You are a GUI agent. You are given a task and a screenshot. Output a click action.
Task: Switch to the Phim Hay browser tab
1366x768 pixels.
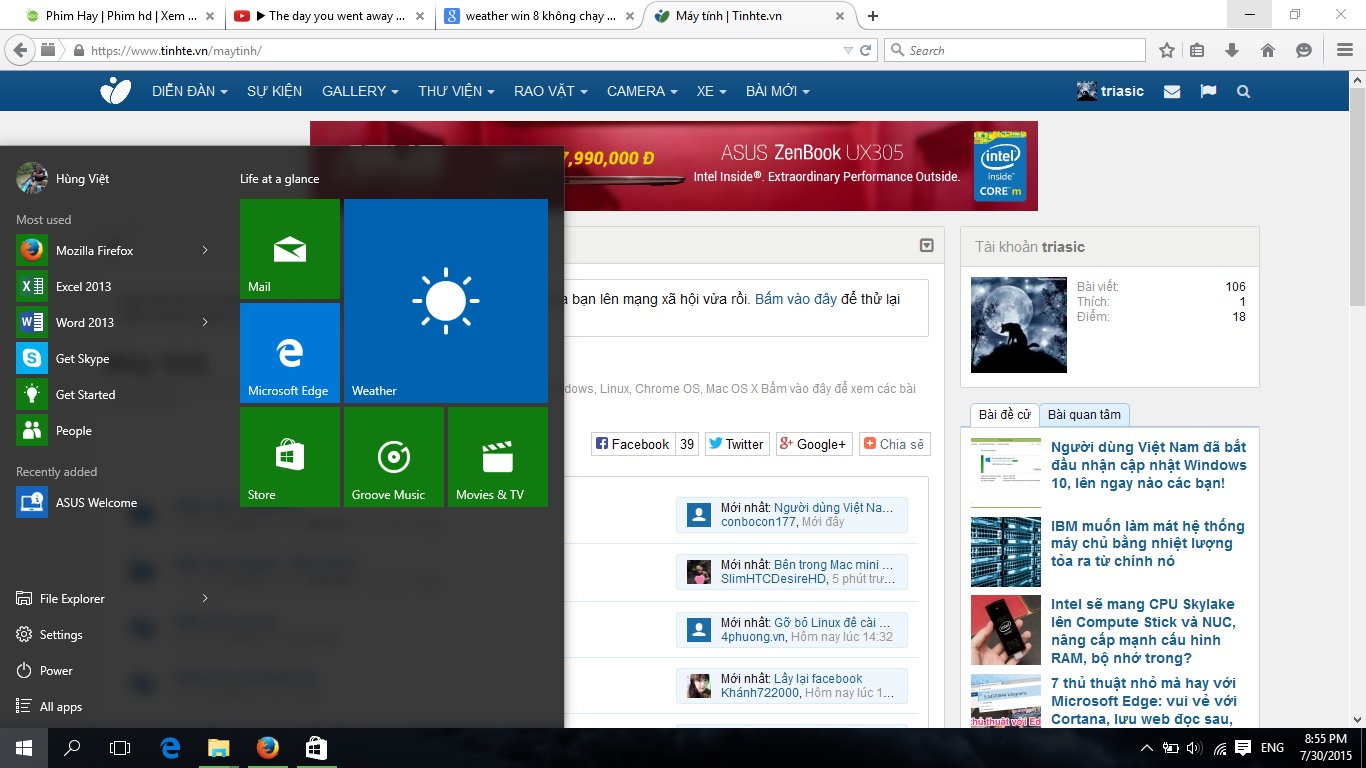click(x=119, y=16)
